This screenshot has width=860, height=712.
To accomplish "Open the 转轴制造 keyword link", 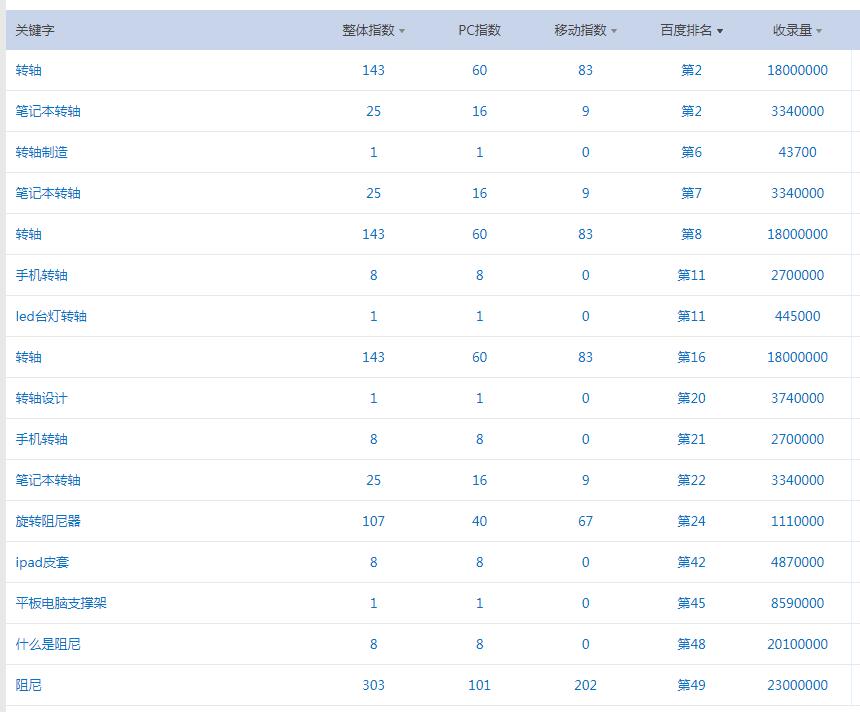I will pyautogui.click(x=42, y=152).
